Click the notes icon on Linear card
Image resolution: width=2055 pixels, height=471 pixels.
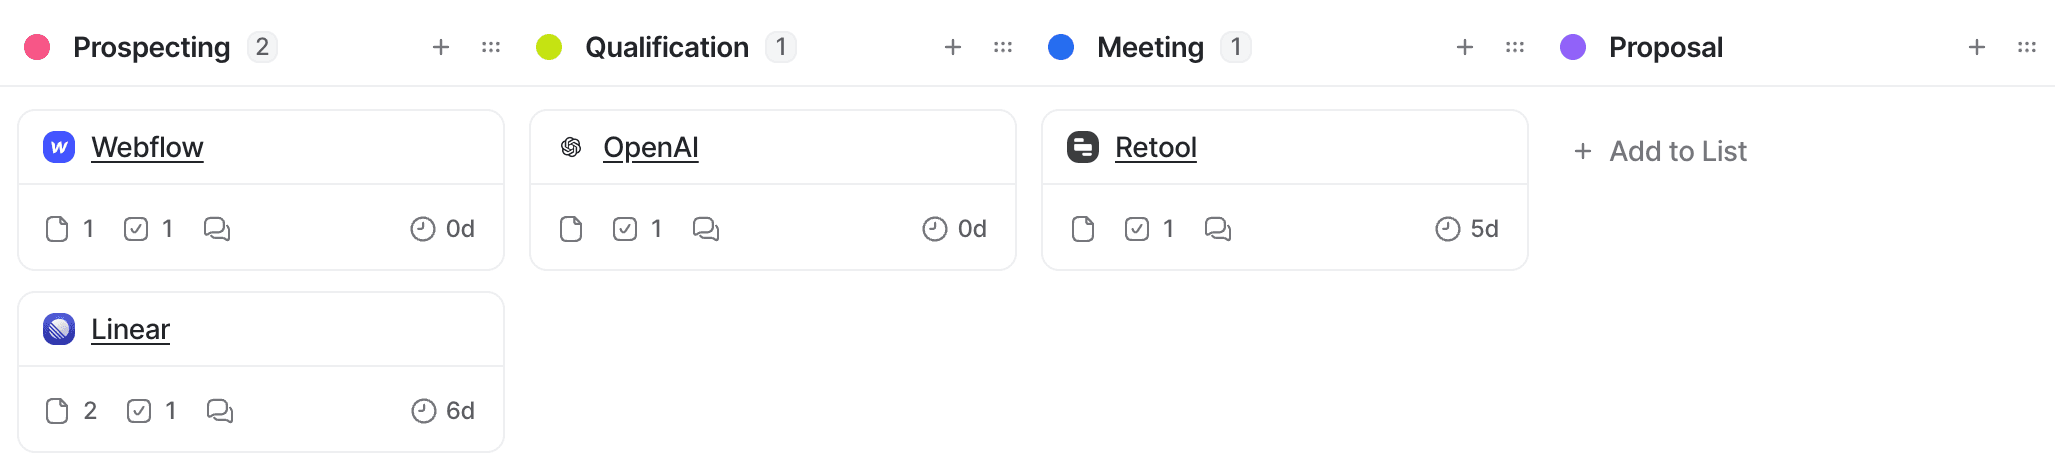[57, 411]
